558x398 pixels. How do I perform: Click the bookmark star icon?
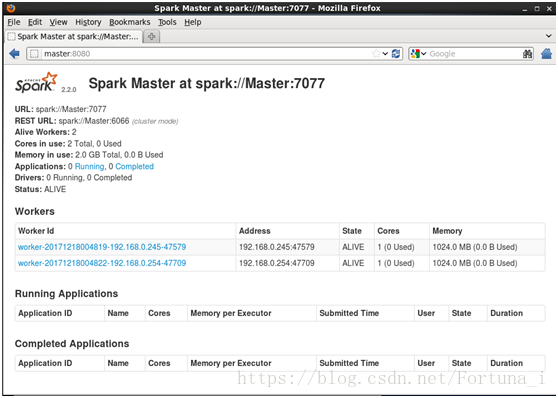(376, 54)
